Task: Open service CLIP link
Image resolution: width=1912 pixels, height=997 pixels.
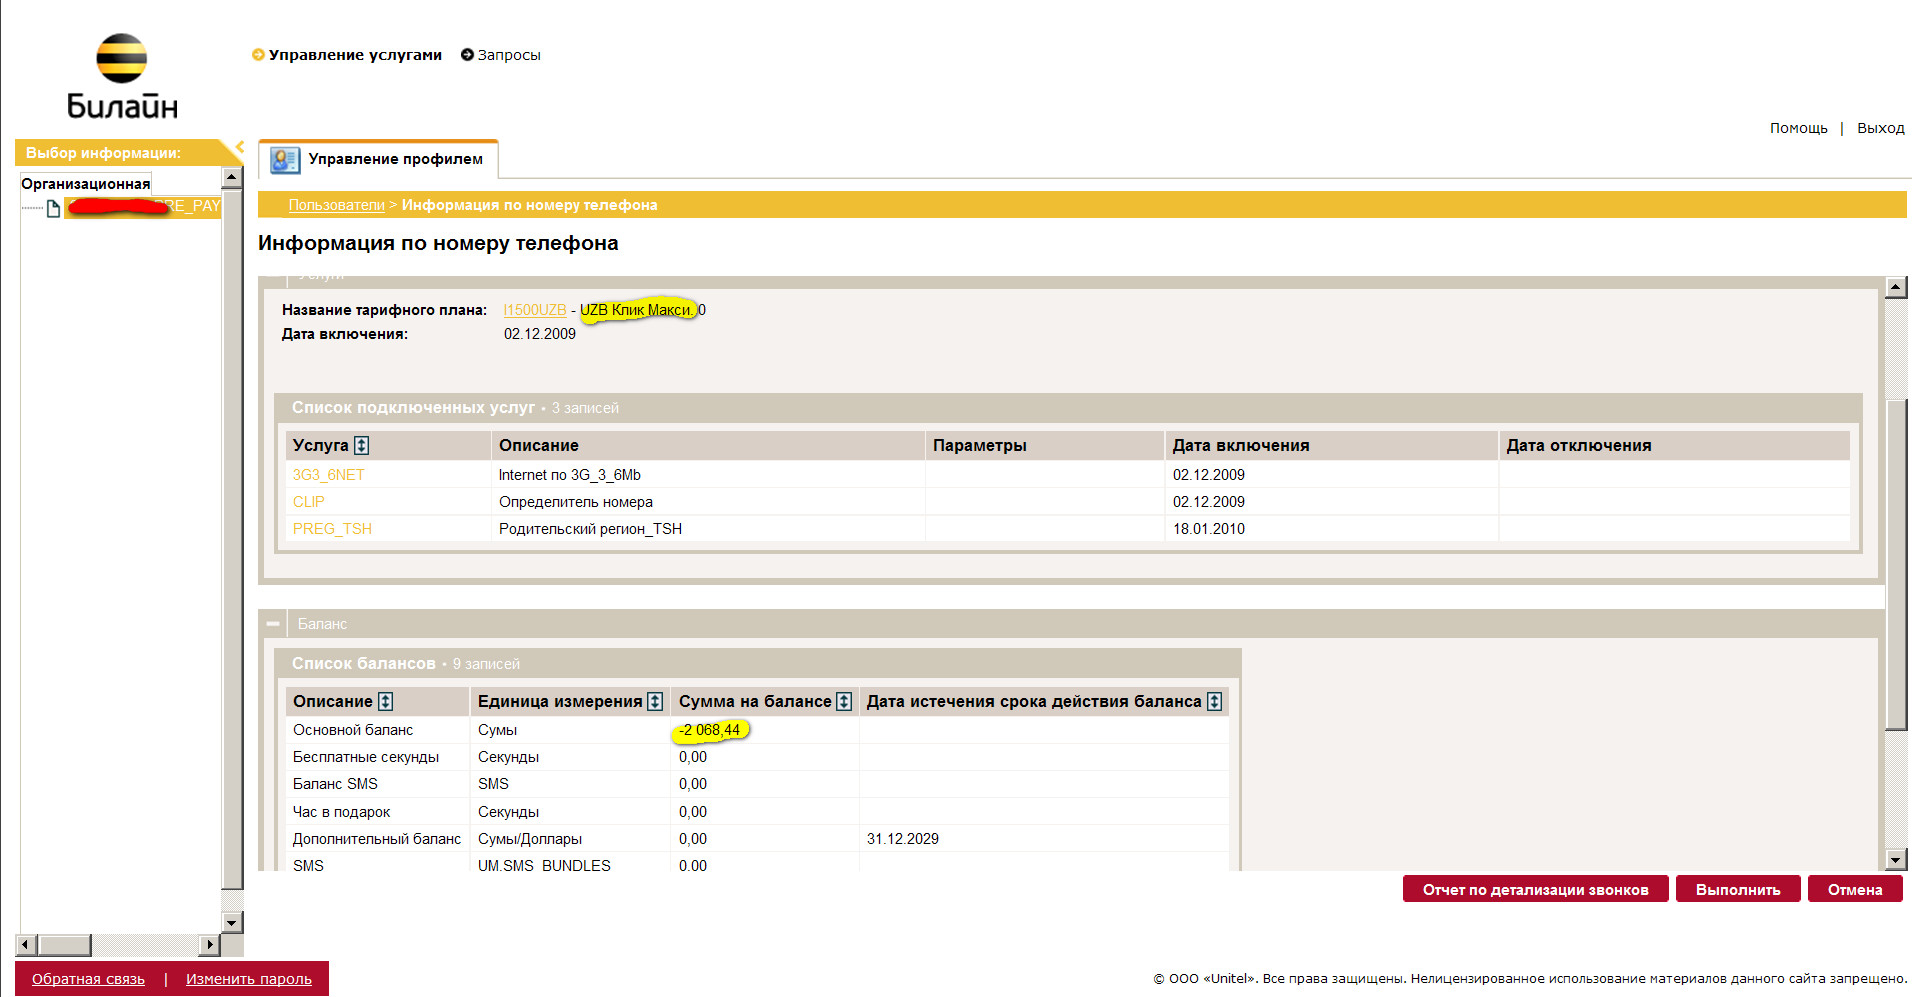Action: [x=308, y=502]
